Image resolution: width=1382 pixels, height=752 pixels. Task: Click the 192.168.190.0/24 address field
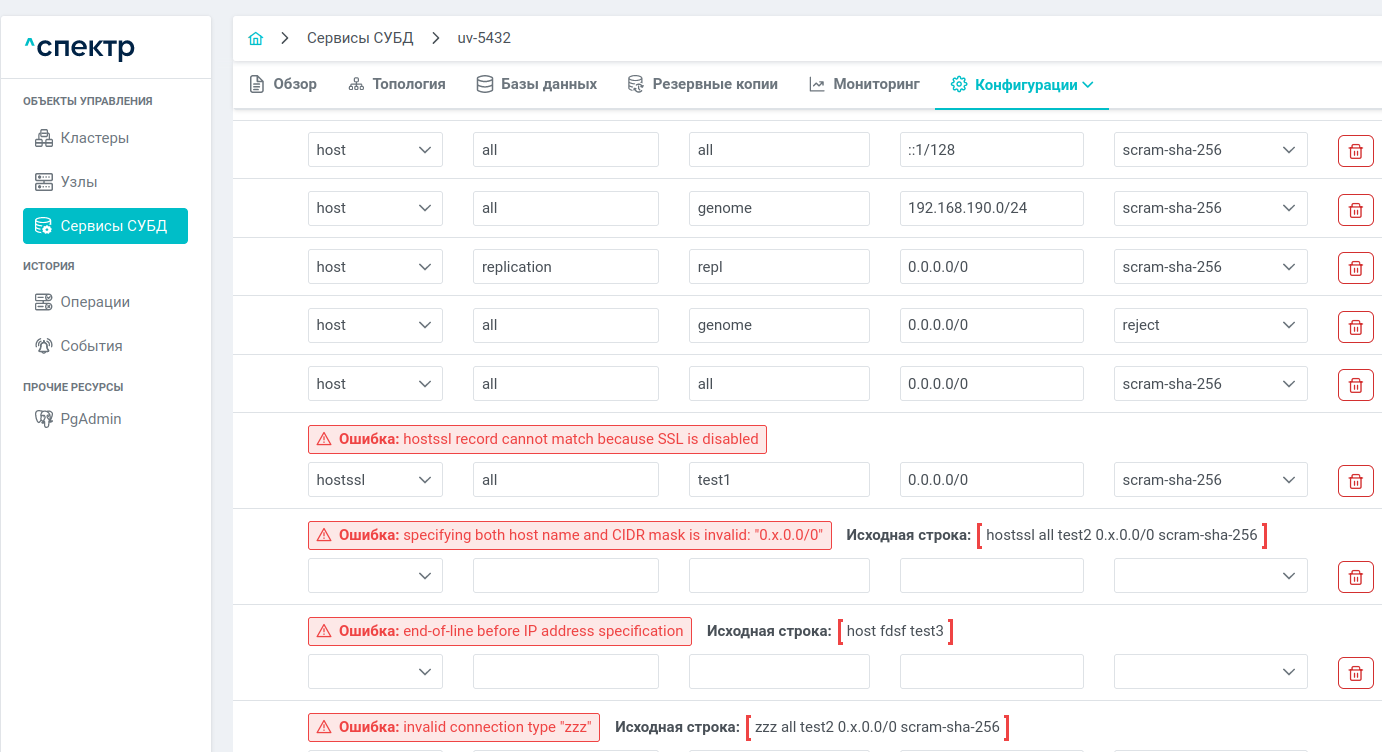click(991, 208)
